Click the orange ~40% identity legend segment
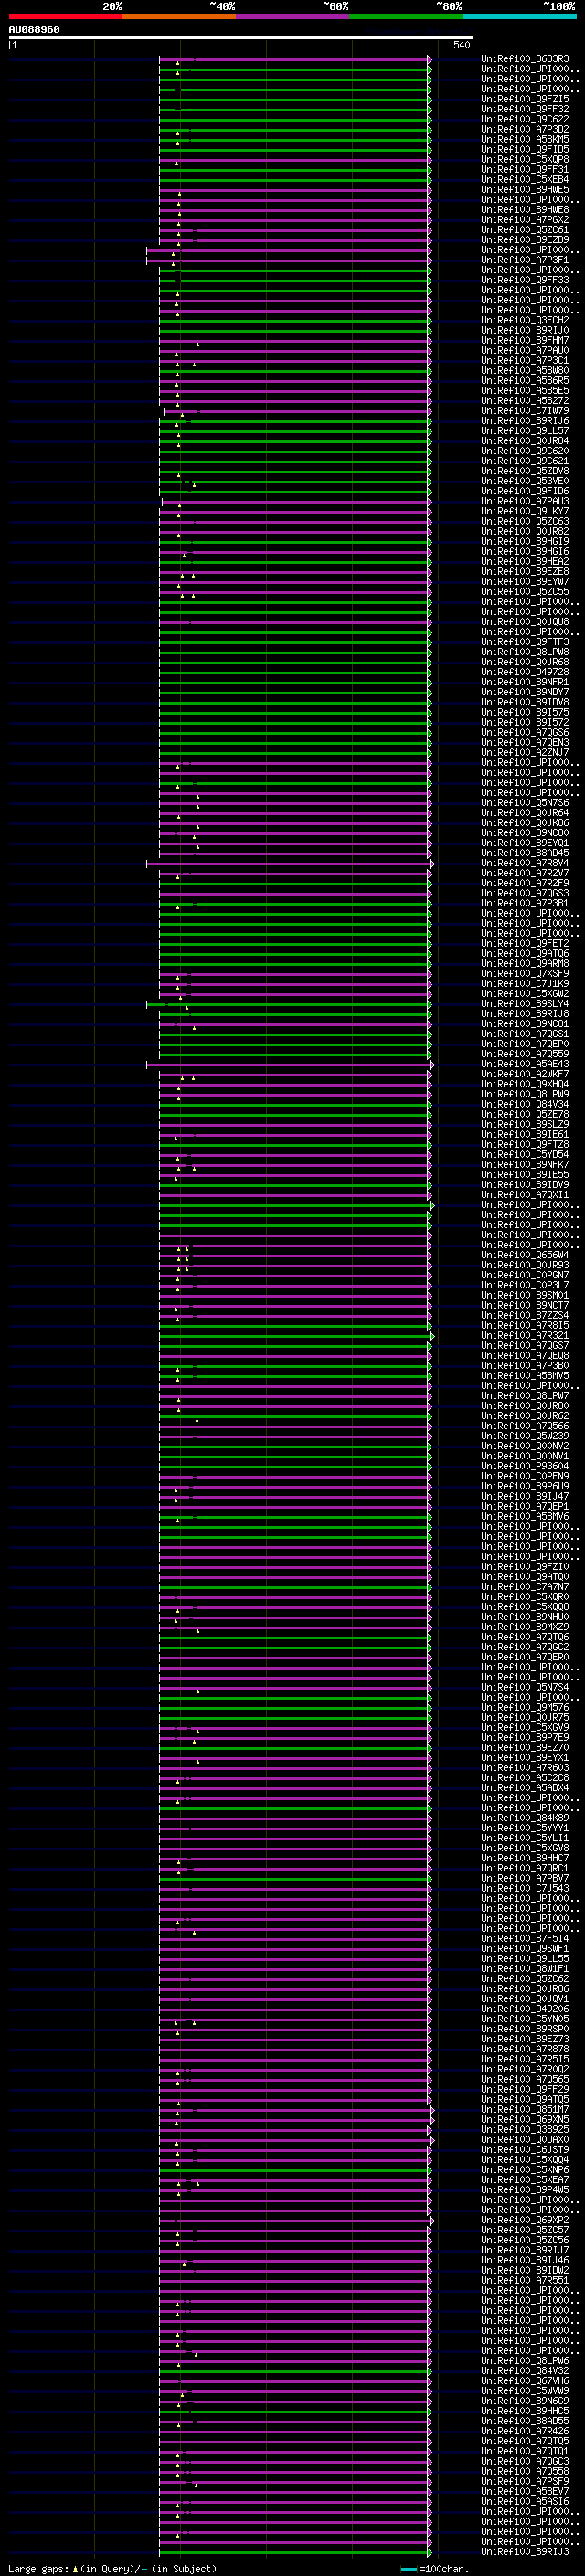The height and width of the screenshot is (2576, 585). (179, 16)
